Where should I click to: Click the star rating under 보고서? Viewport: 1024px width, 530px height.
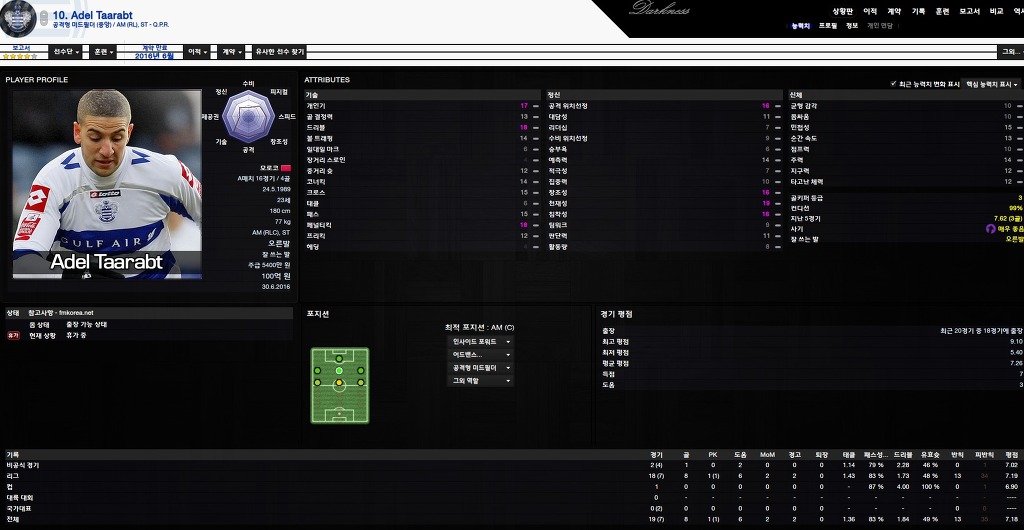click(x=20, y=56)
